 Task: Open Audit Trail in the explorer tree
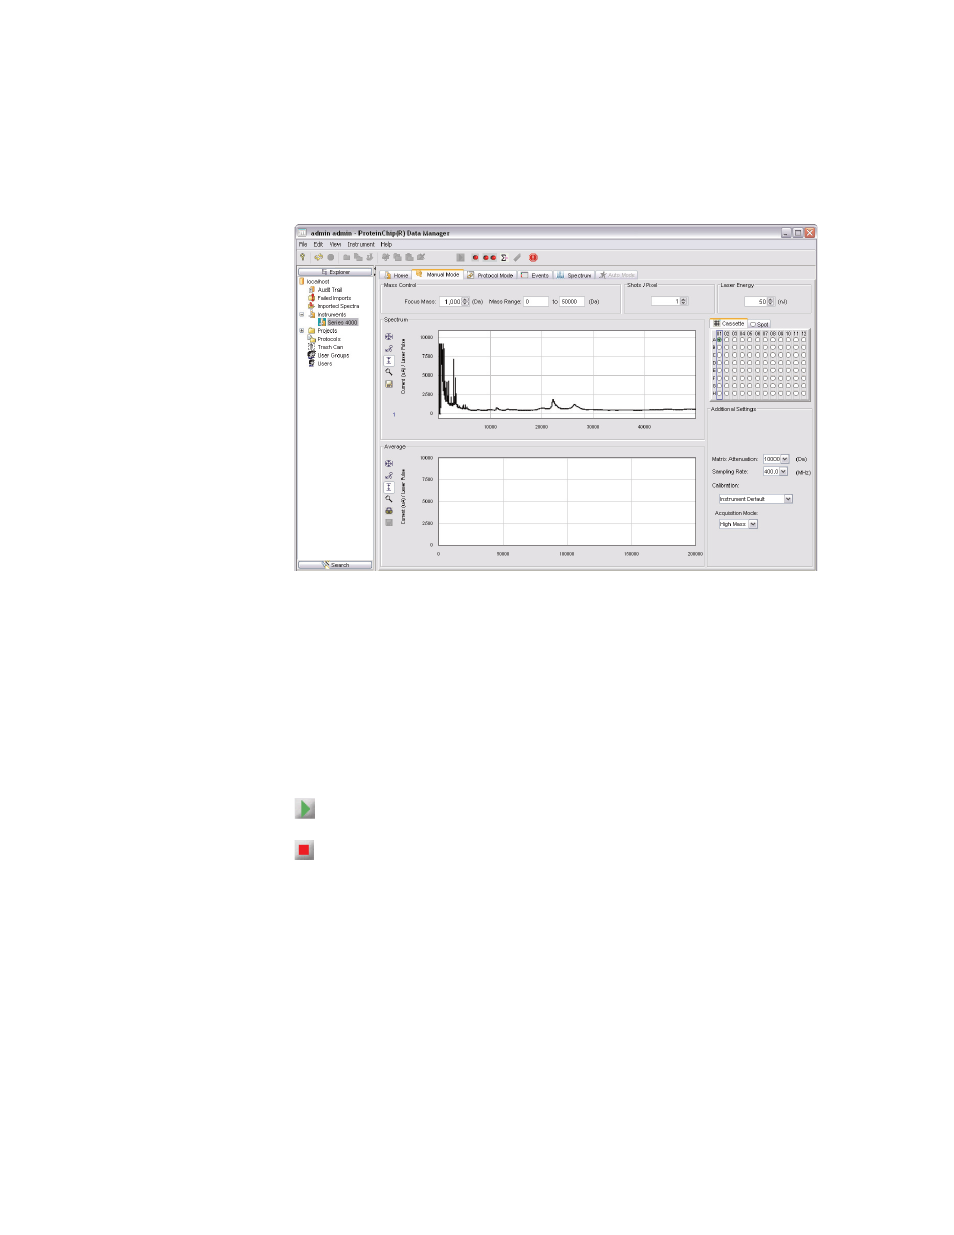(329, 290)
